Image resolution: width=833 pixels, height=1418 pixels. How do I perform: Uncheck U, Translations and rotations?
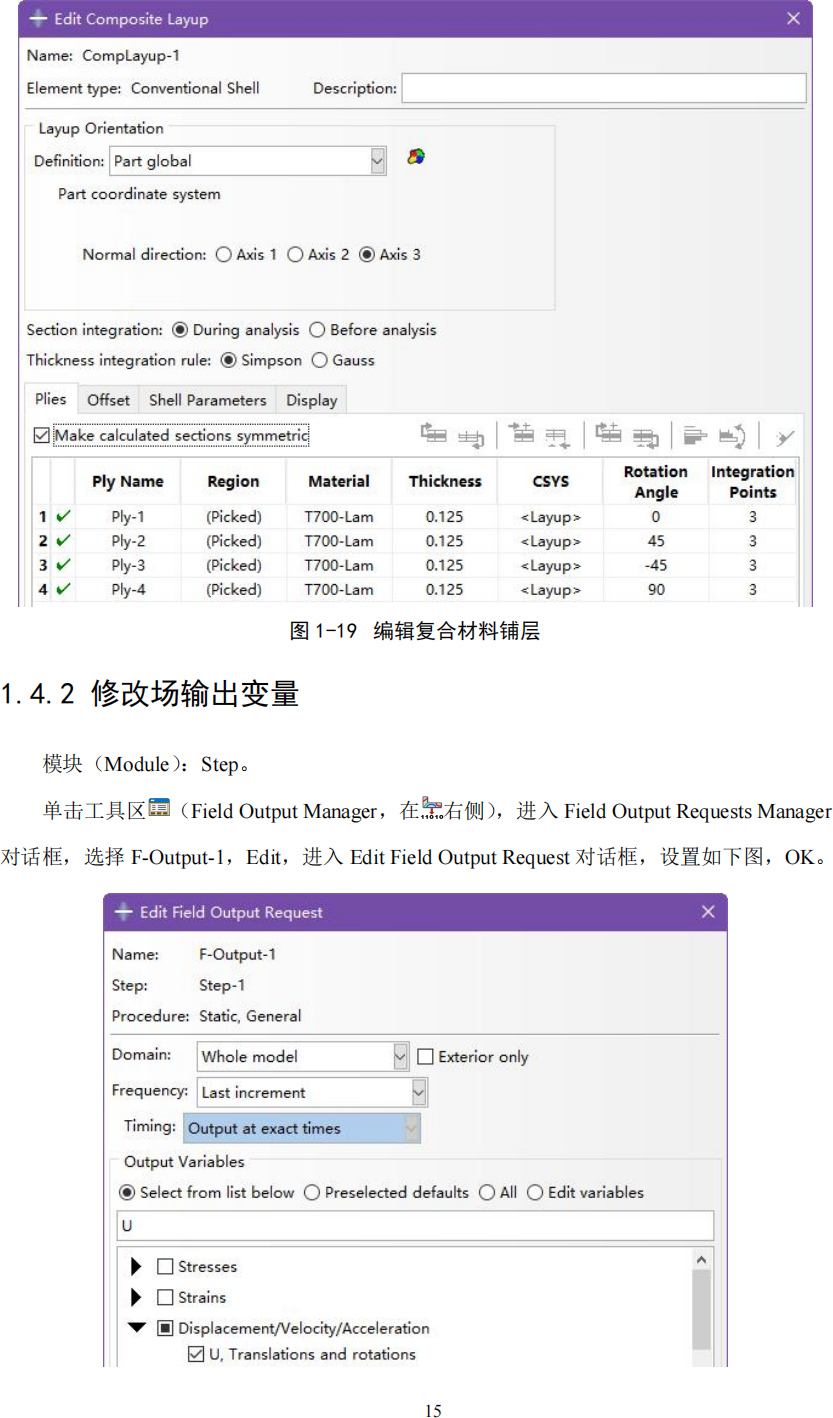coord(196,1354)
